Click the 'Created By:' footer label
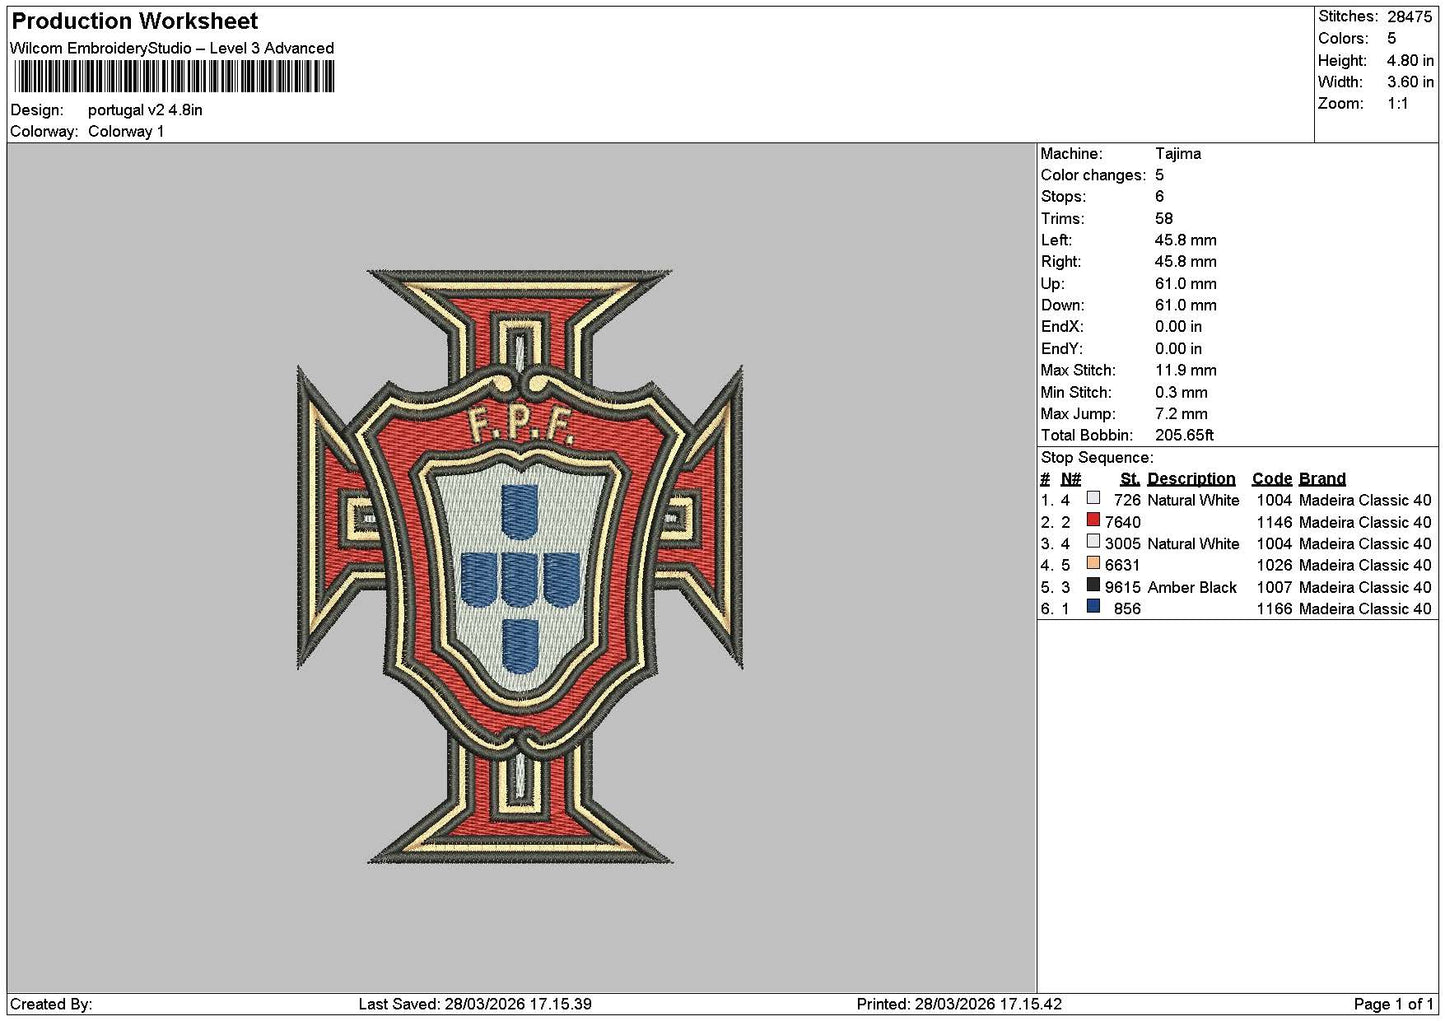 pyautogui.click(x=51, y=1004)
